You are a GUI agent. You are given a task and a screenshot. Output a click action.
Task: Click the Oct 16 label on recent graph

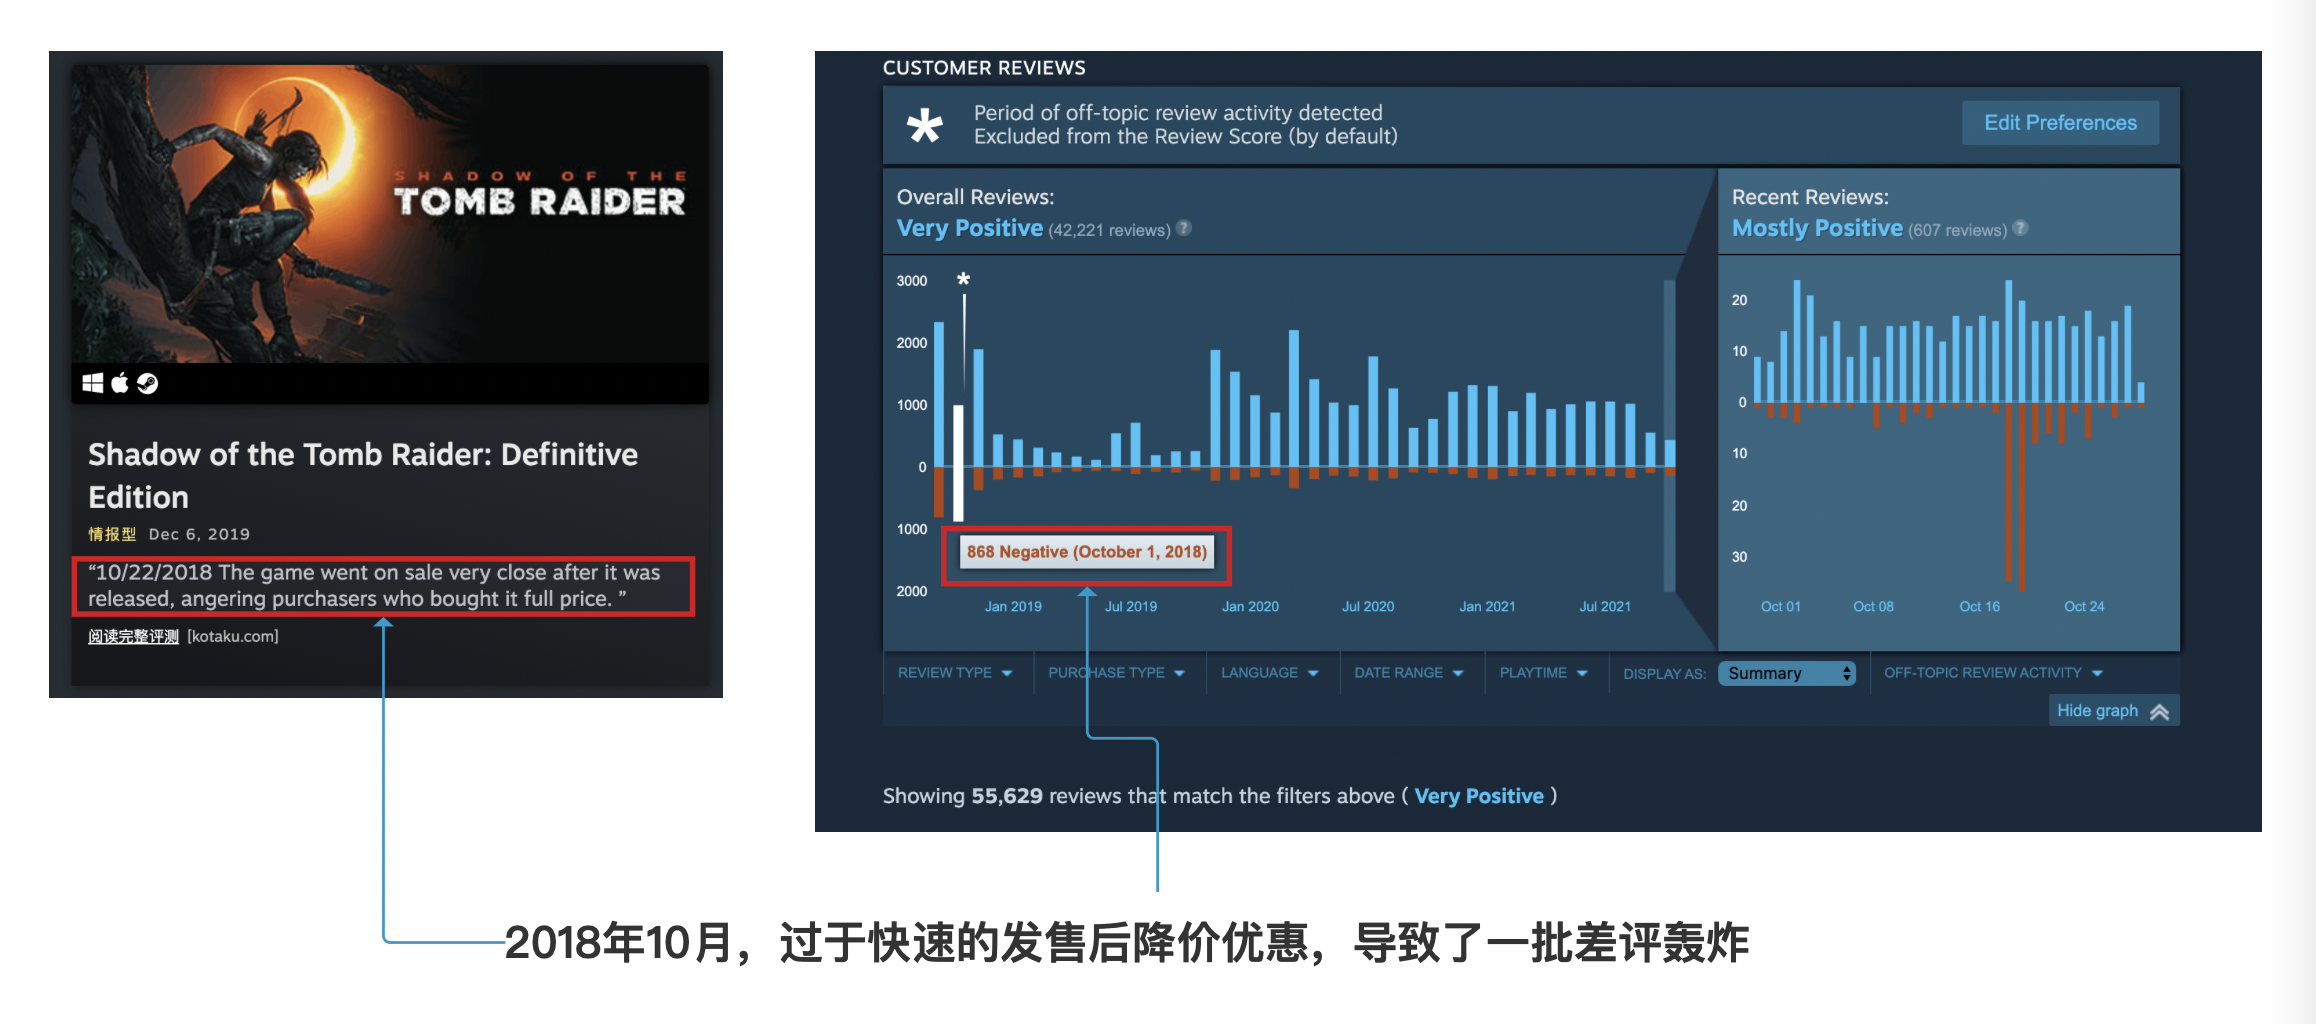click(1980, 607)
